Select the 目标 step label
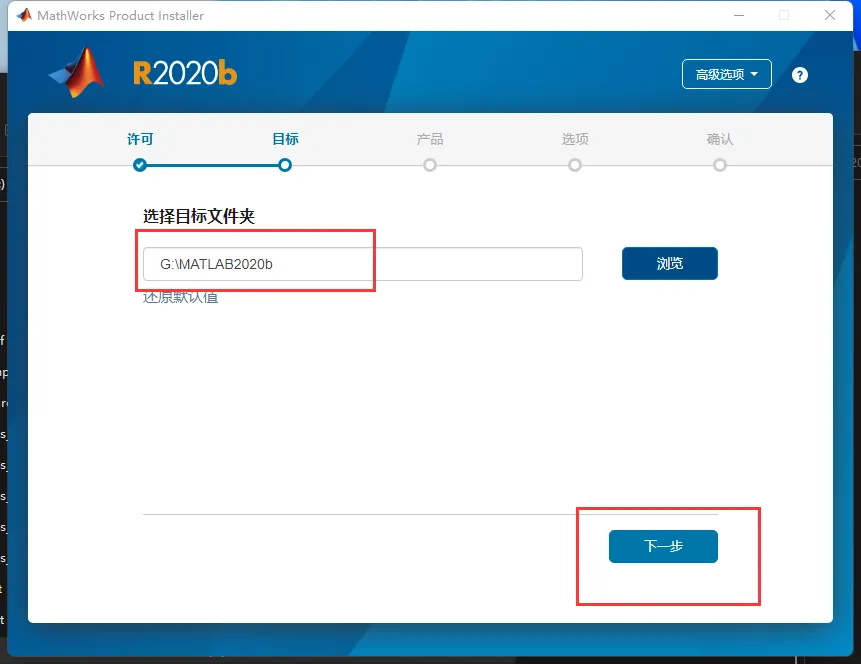The height and width of the screenshot is (664, 861). (x=285, y=139)
